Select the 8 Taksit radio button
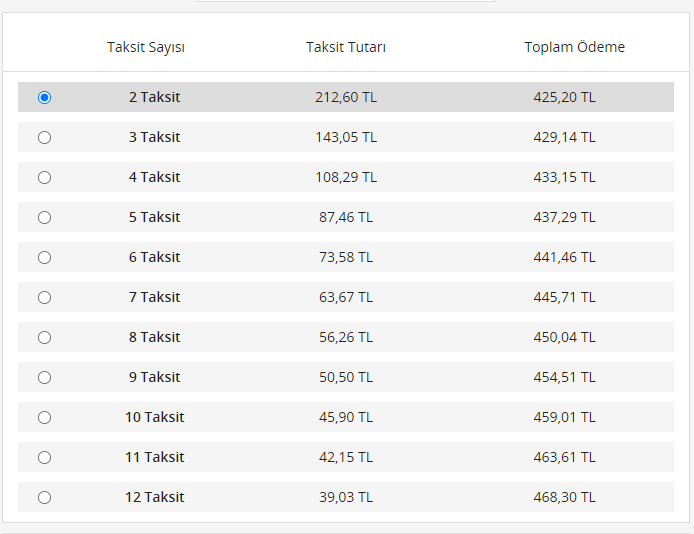Viewport: 694px width, 534px height. click(x=44, y=337)
